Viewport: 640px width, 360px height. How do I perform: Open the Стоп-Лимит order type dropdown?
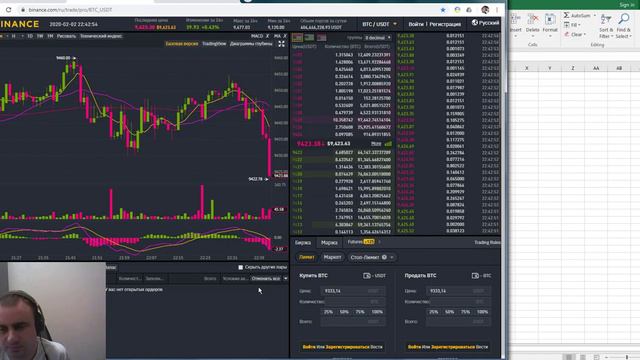371,257
